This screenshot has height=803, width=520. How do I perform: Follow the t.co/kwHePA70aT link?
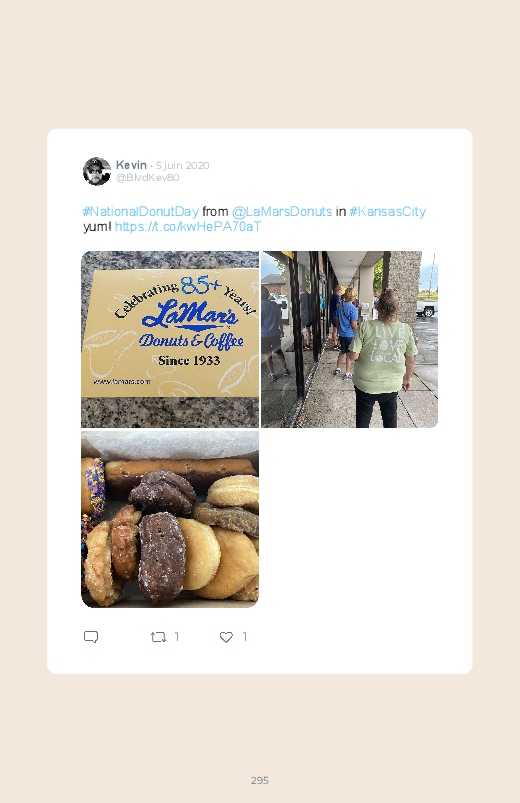tap(188, 226)
